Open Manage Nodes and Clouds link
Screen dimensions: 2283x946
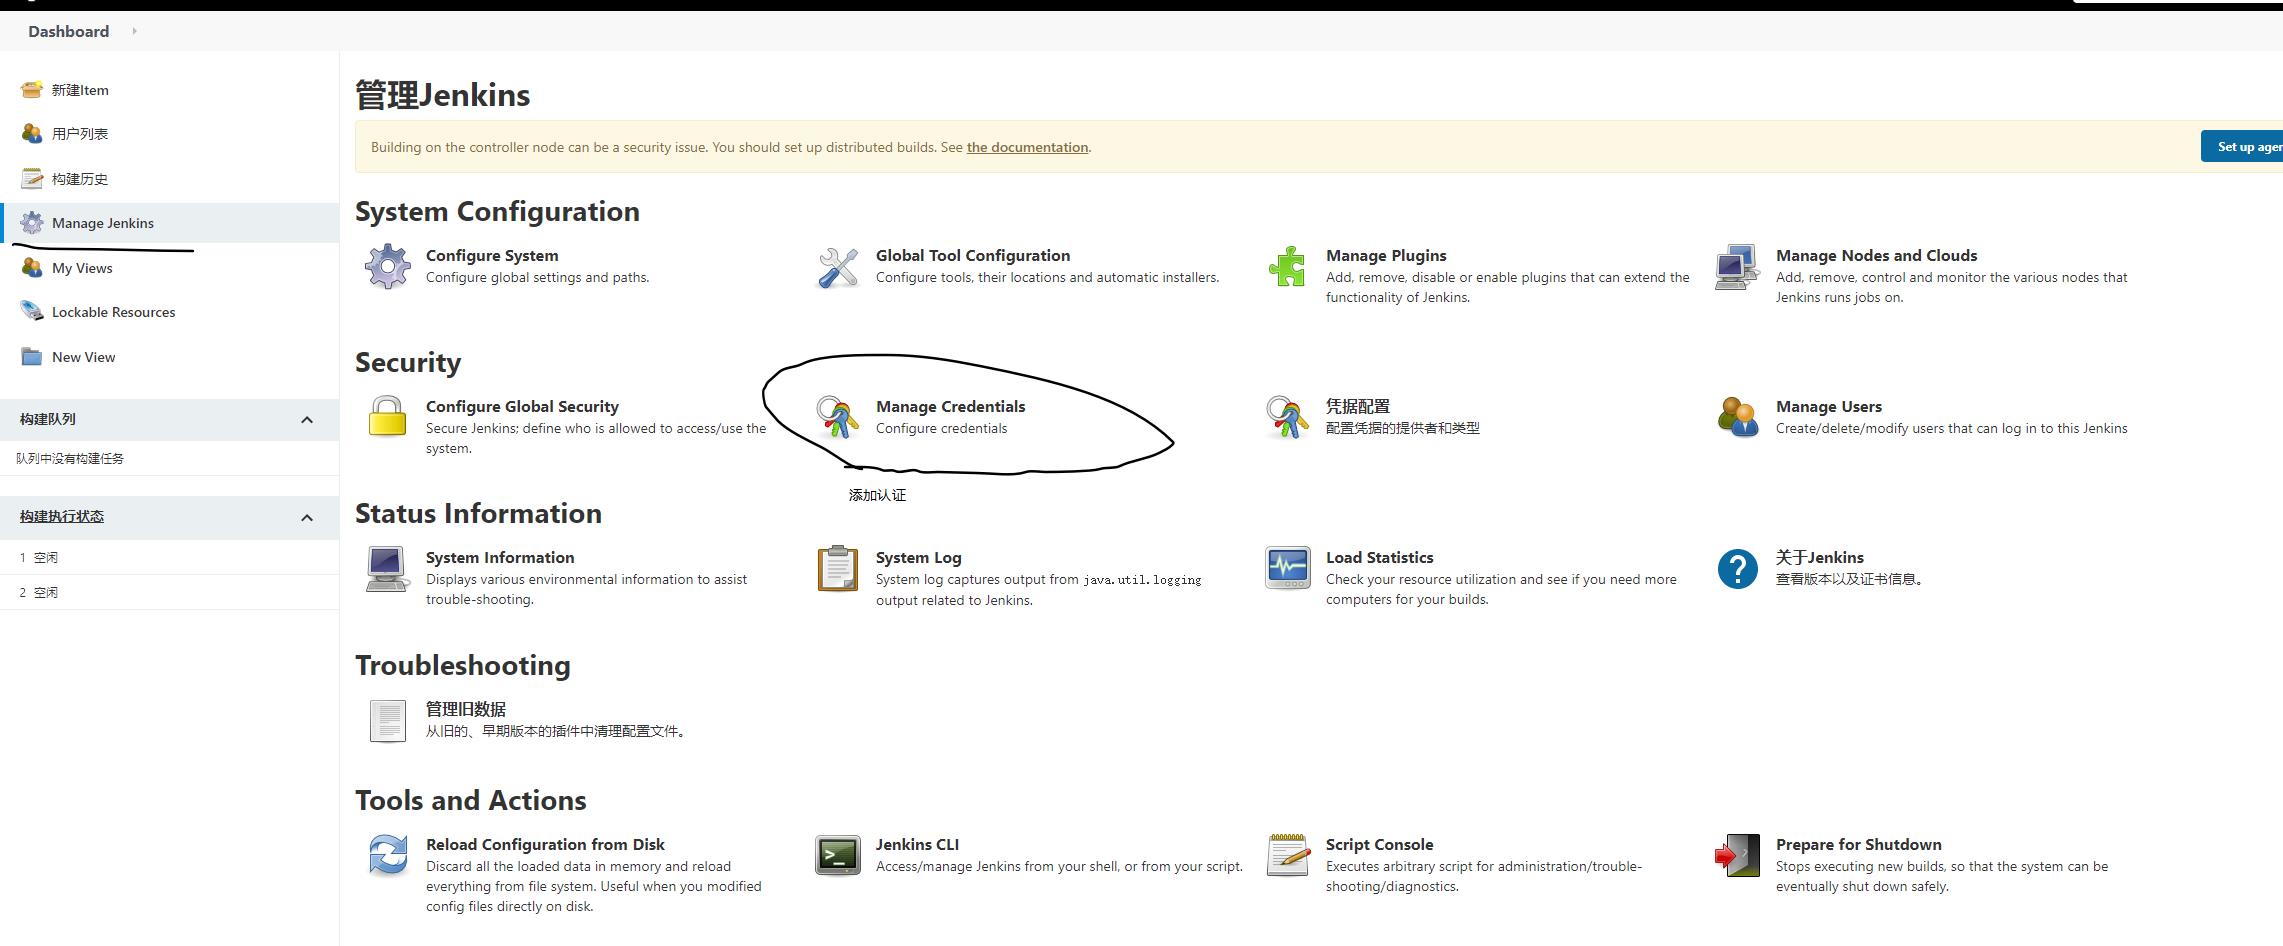coord(1876,256)
